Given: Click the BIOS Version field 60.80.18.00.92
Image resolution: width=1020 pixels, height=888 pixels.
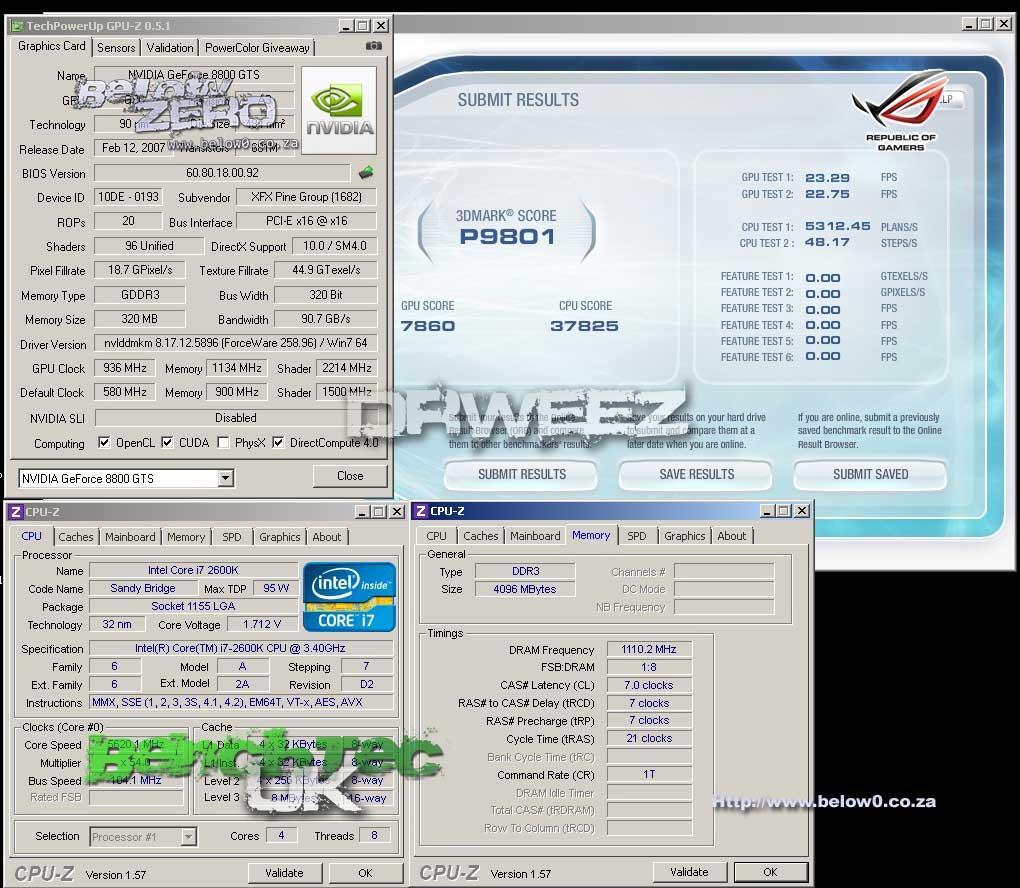Looking at the screenshot, I should coord(222,173).
